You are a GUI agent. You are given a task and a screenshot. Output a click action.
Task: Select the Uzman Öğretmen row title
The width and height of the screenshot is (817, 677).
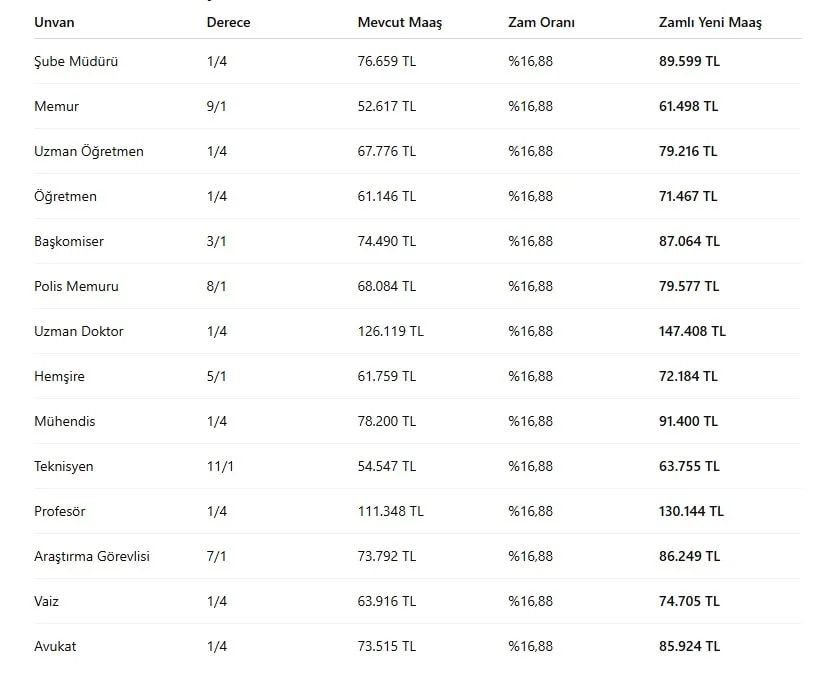click(88, 151)
